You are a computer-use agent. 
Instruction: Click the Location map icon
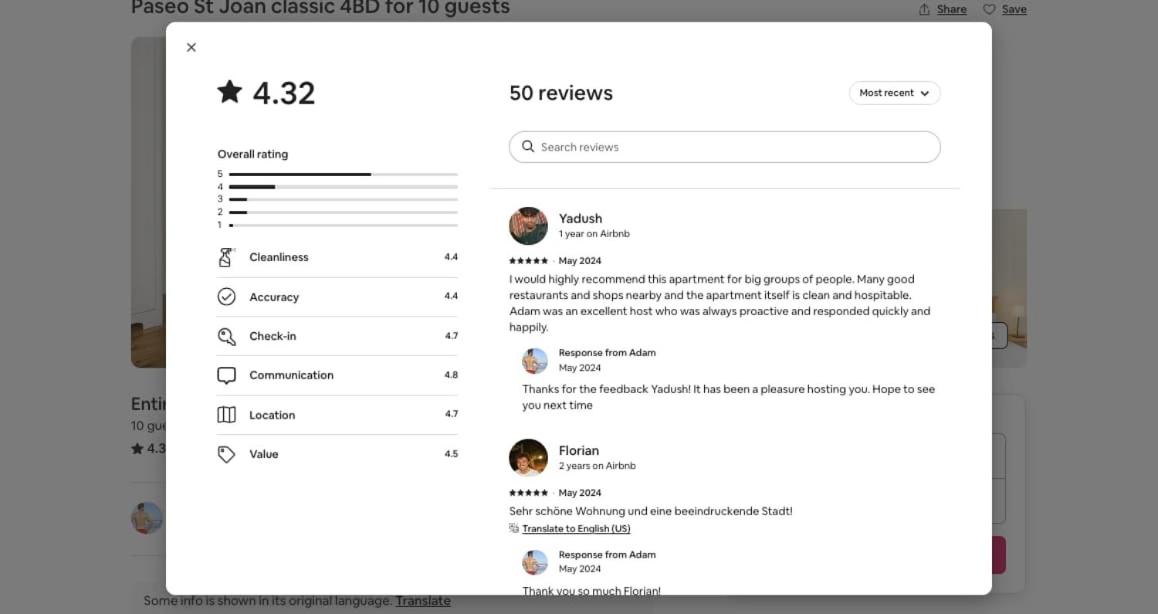pos(227,415)
